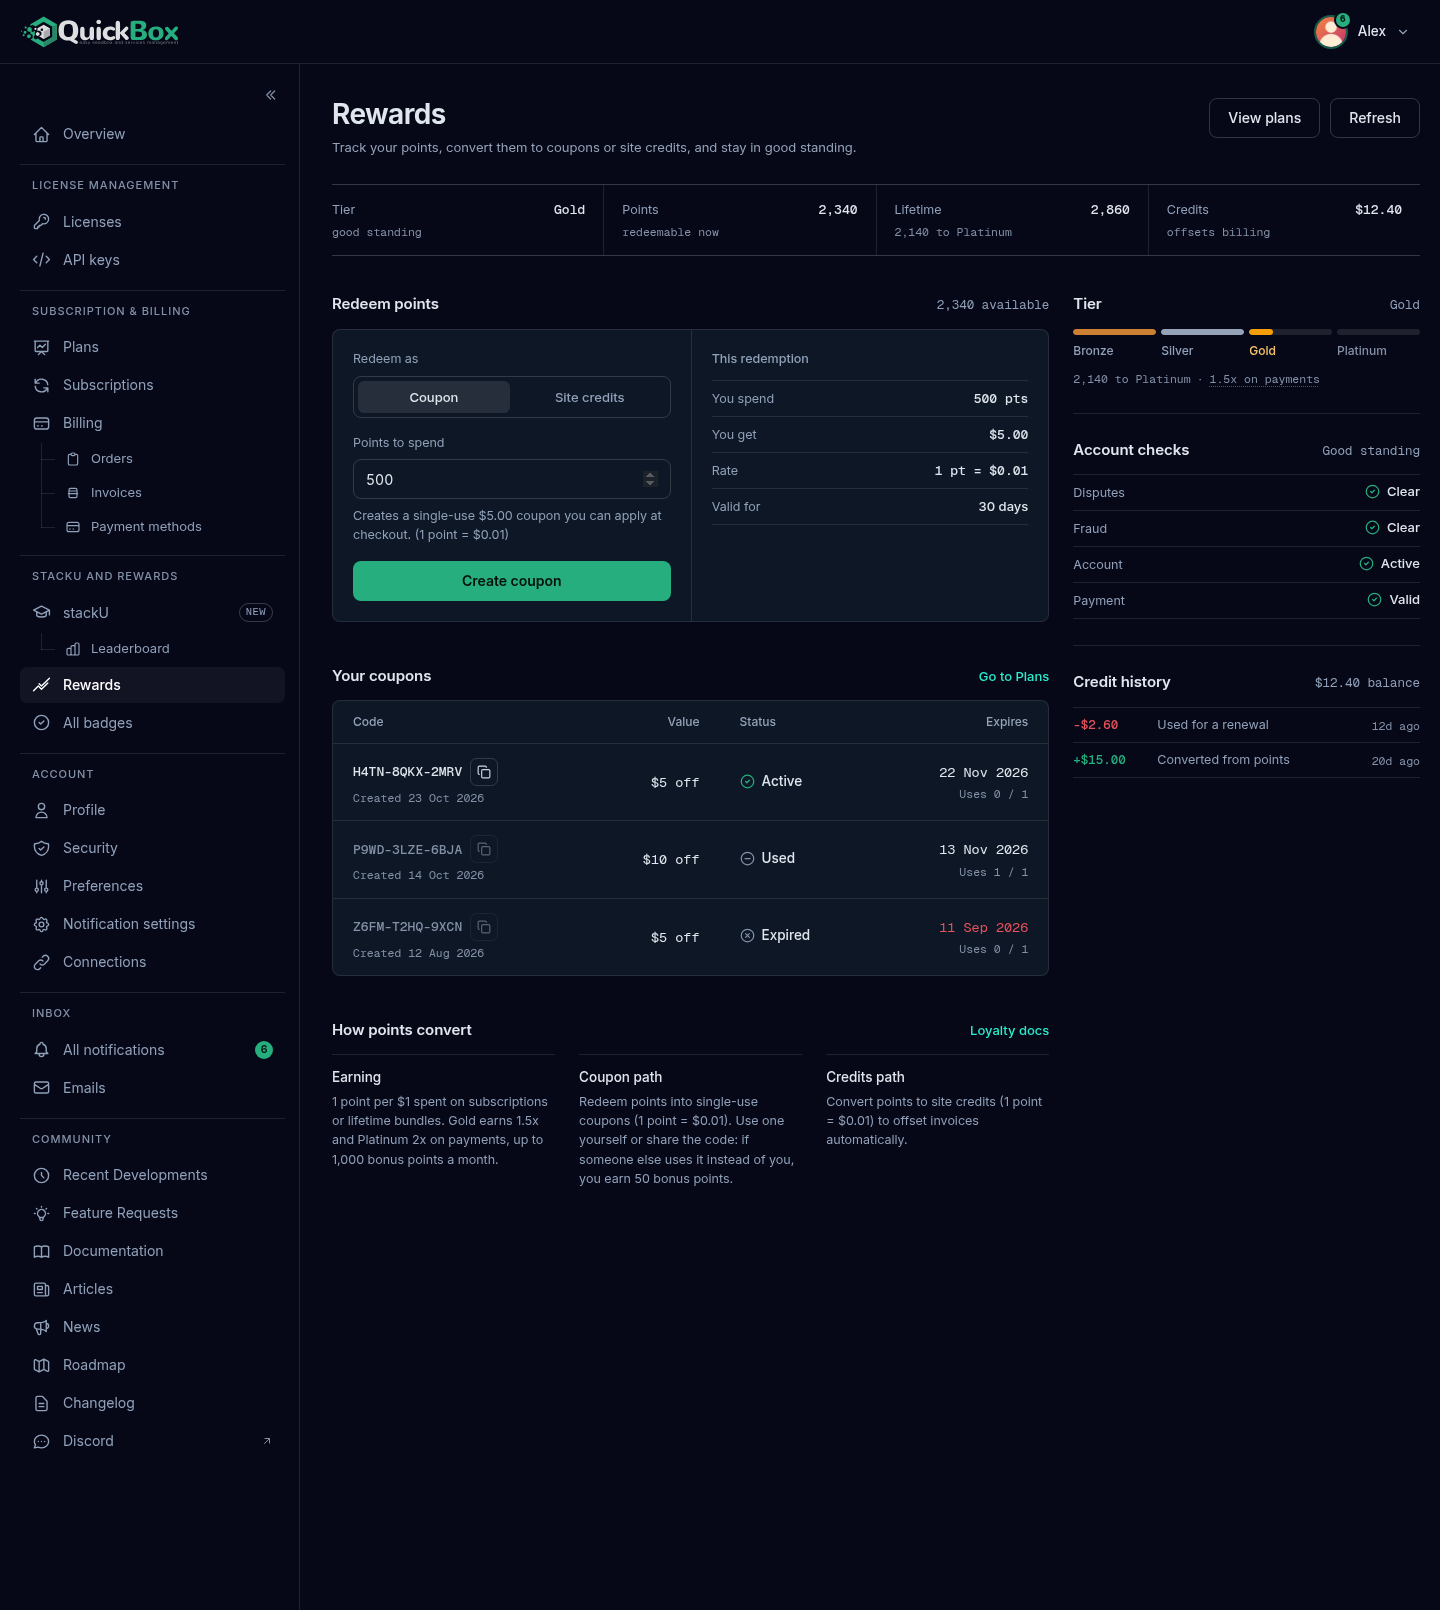Switch redemption type to Site credits
This screenshot has height=1610, width=1440.
pos(590,397)
